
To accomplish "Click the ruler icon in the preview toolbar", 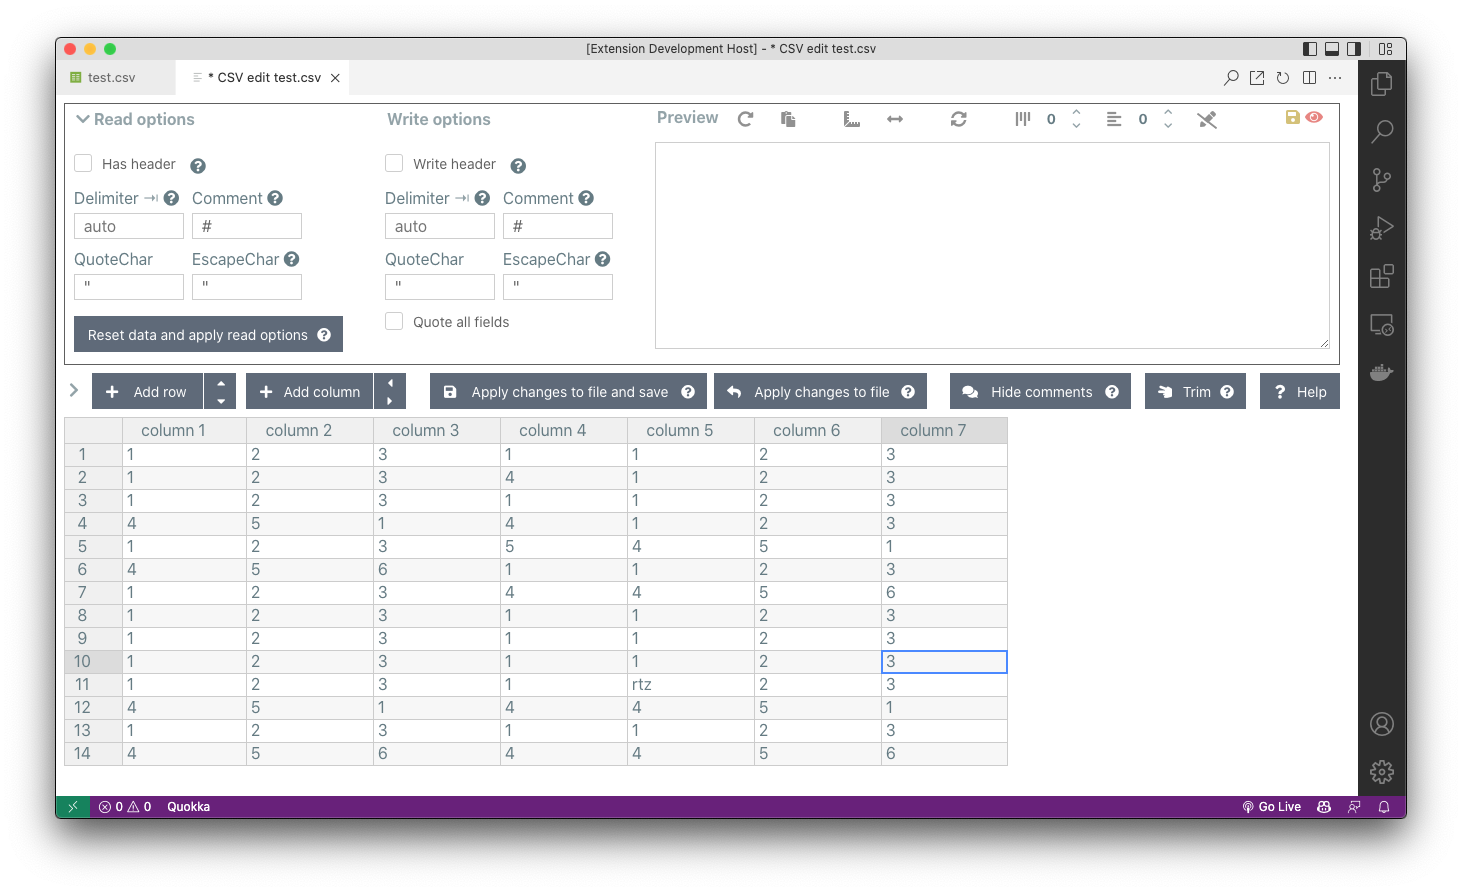I will click(851, 118).
